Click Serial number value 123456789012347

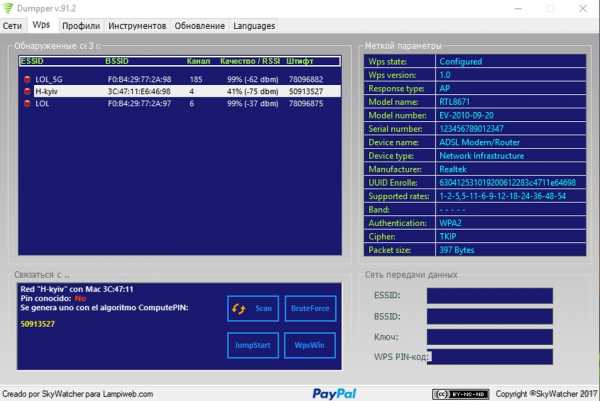coord(471,129)
